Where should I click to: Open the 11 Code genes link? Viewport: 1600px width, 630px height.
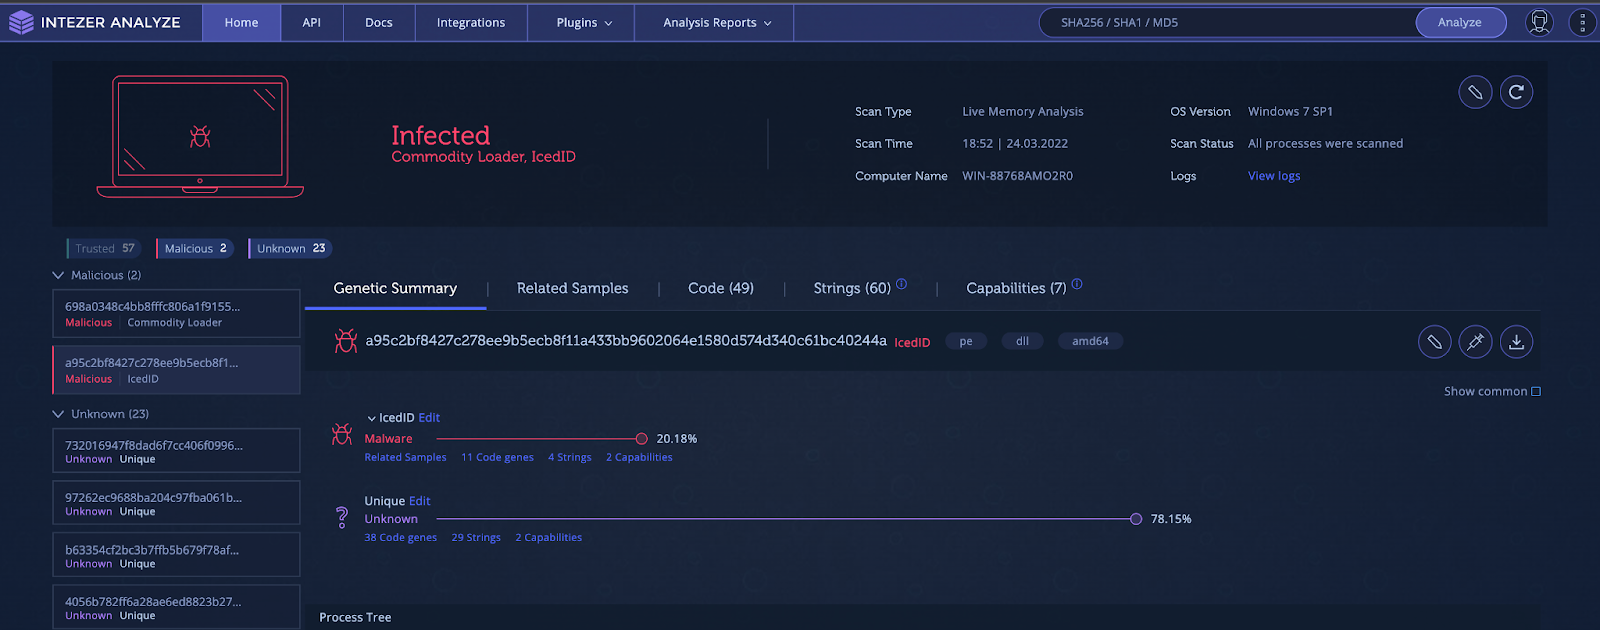[x=497, y=457]
